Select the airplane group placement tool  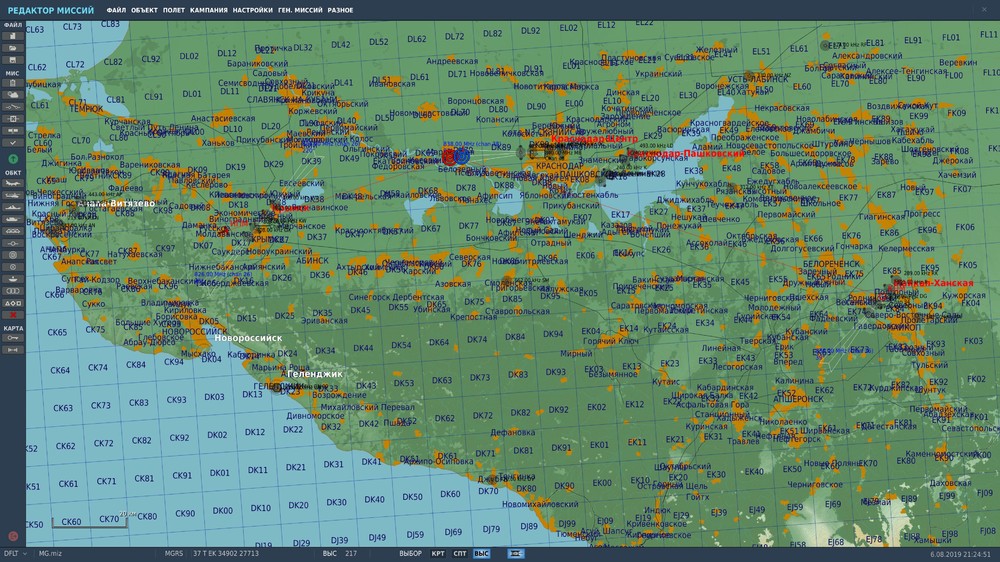pos(13,184)
